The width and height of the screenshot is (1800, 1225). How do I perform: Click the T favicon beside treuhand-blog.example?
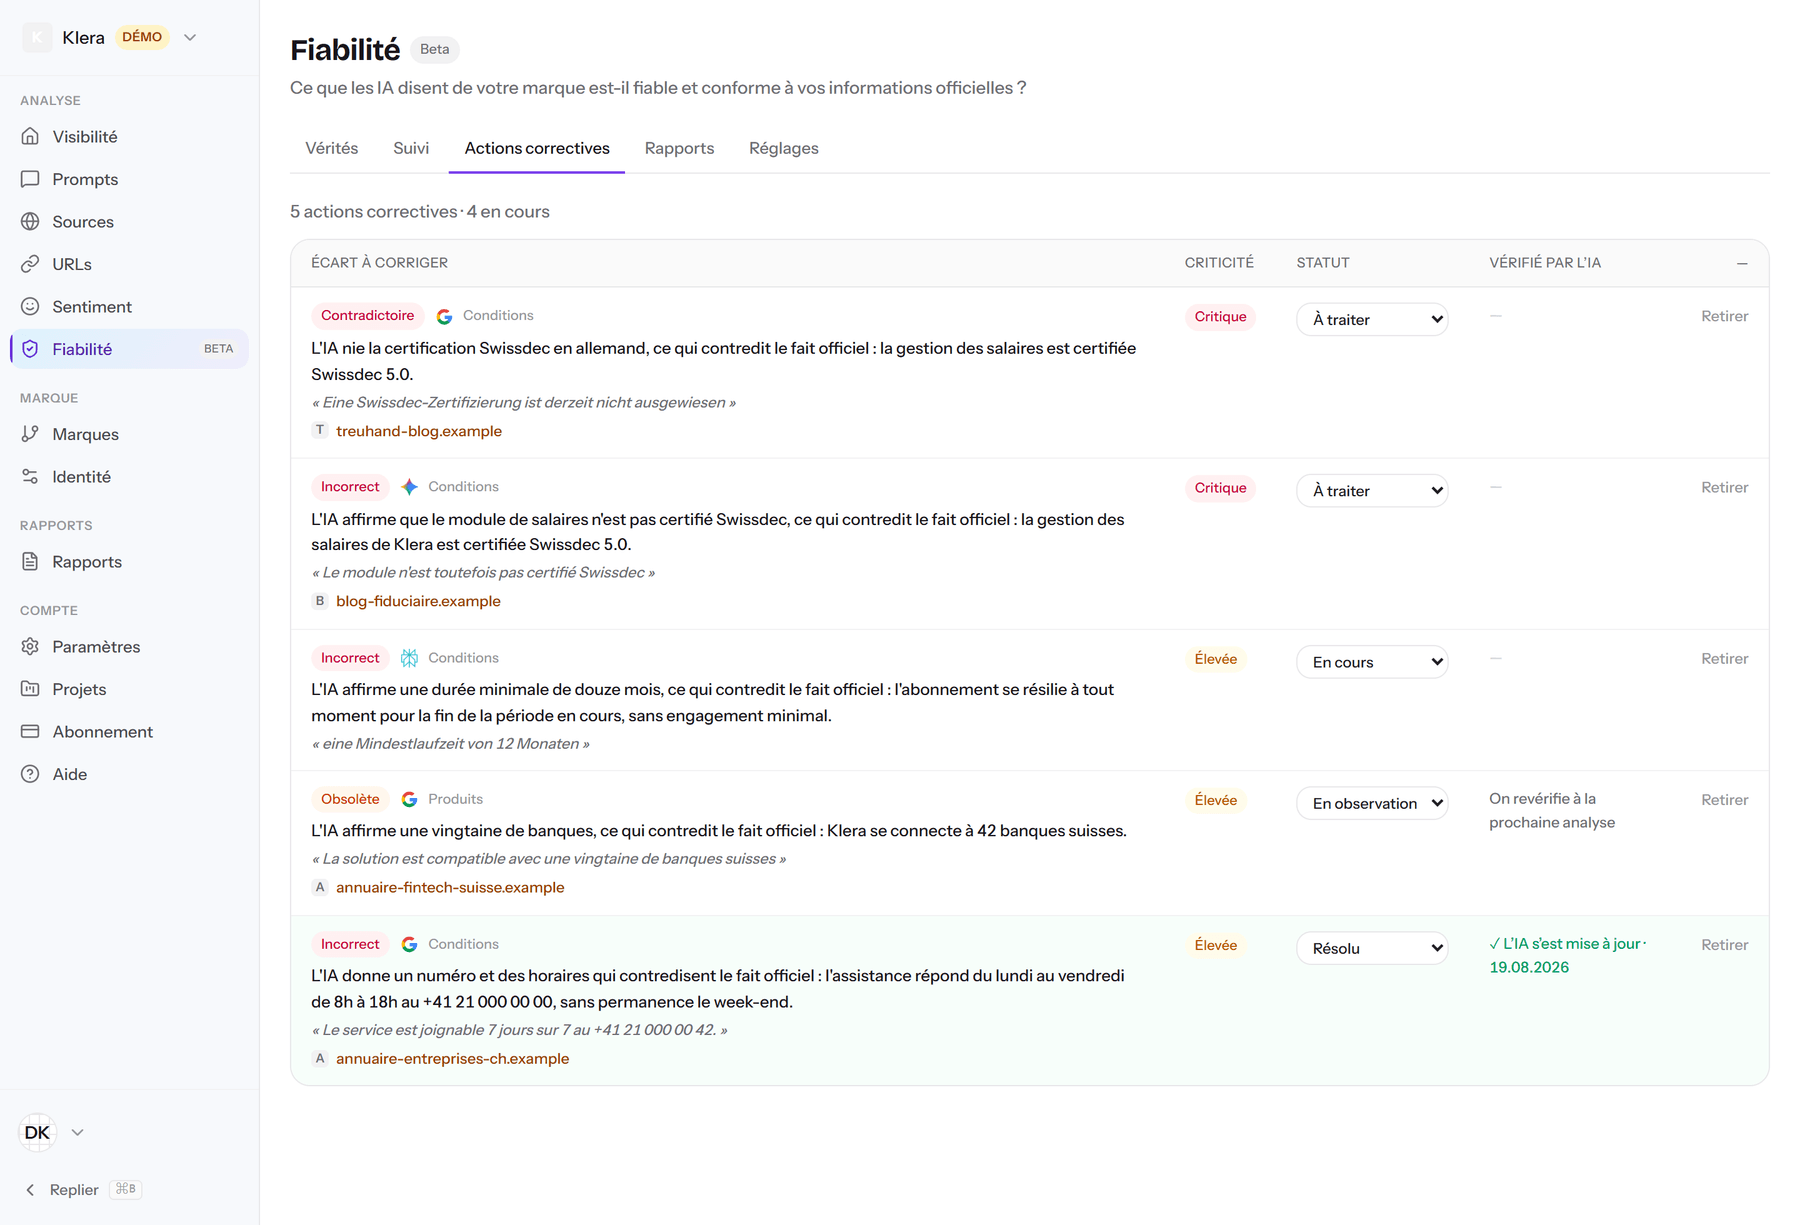320,430
